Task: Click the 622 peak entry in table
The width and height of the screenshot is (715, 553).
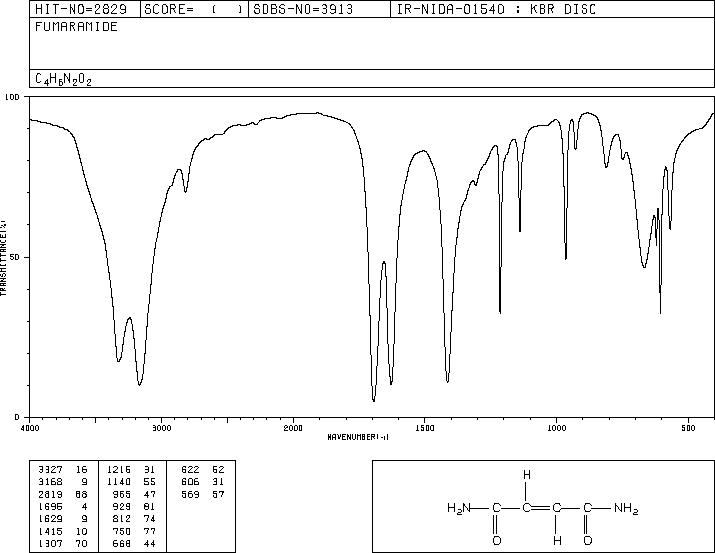Action: 191,470
